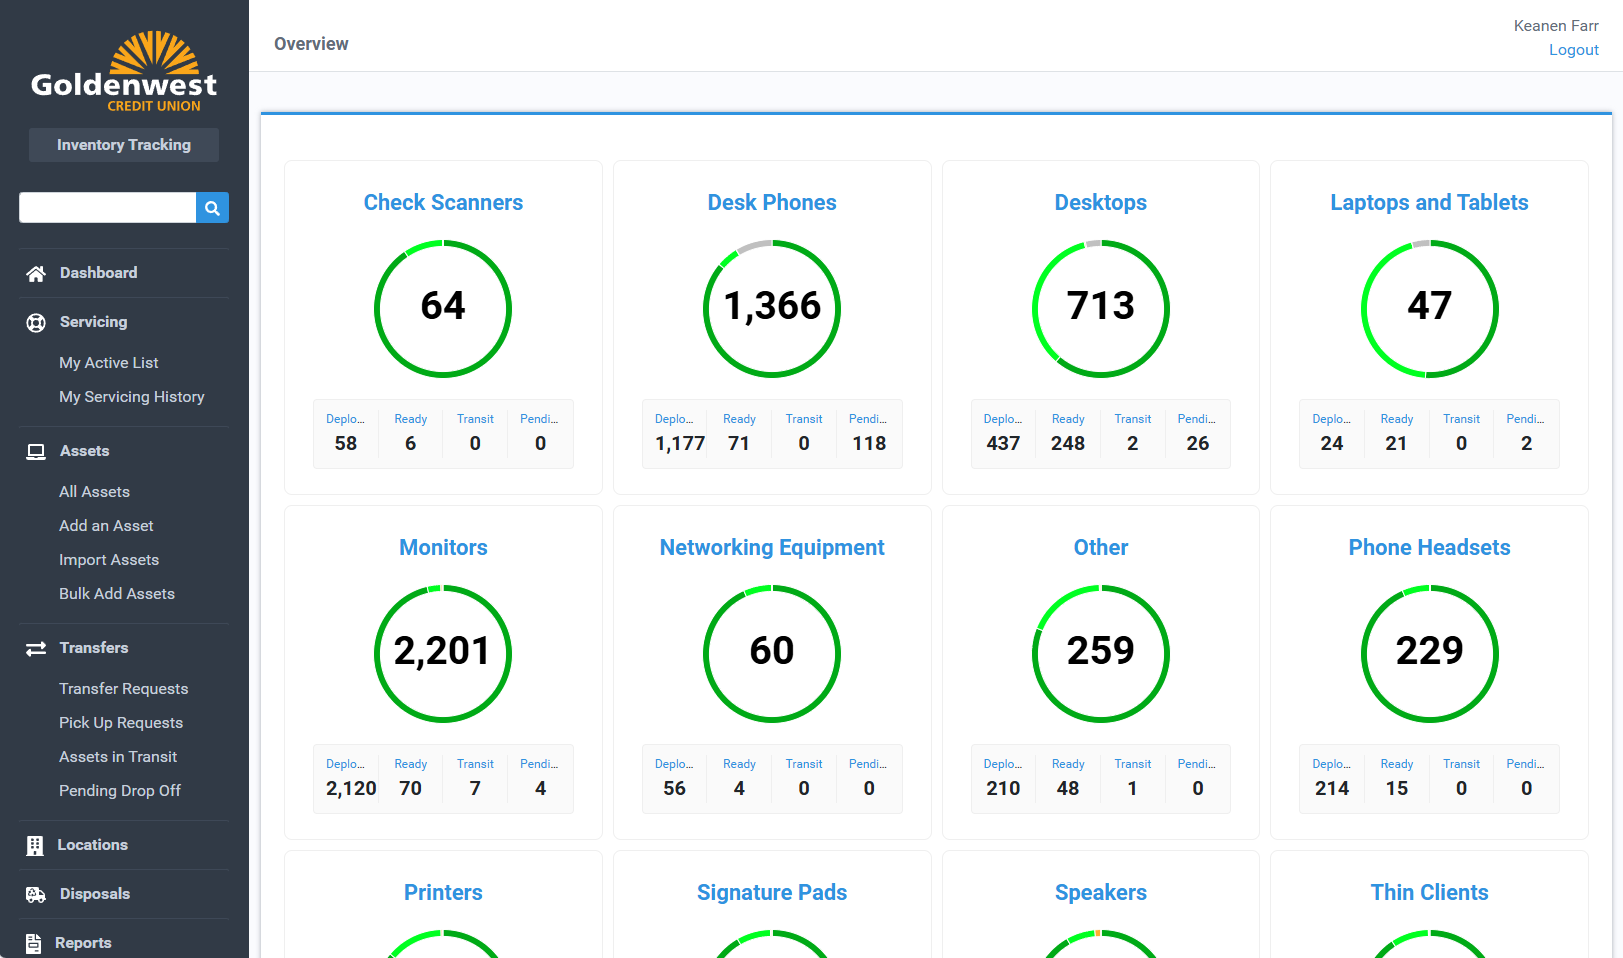Click the Servicing gear icon in sidebar

(x=36, y=322)
